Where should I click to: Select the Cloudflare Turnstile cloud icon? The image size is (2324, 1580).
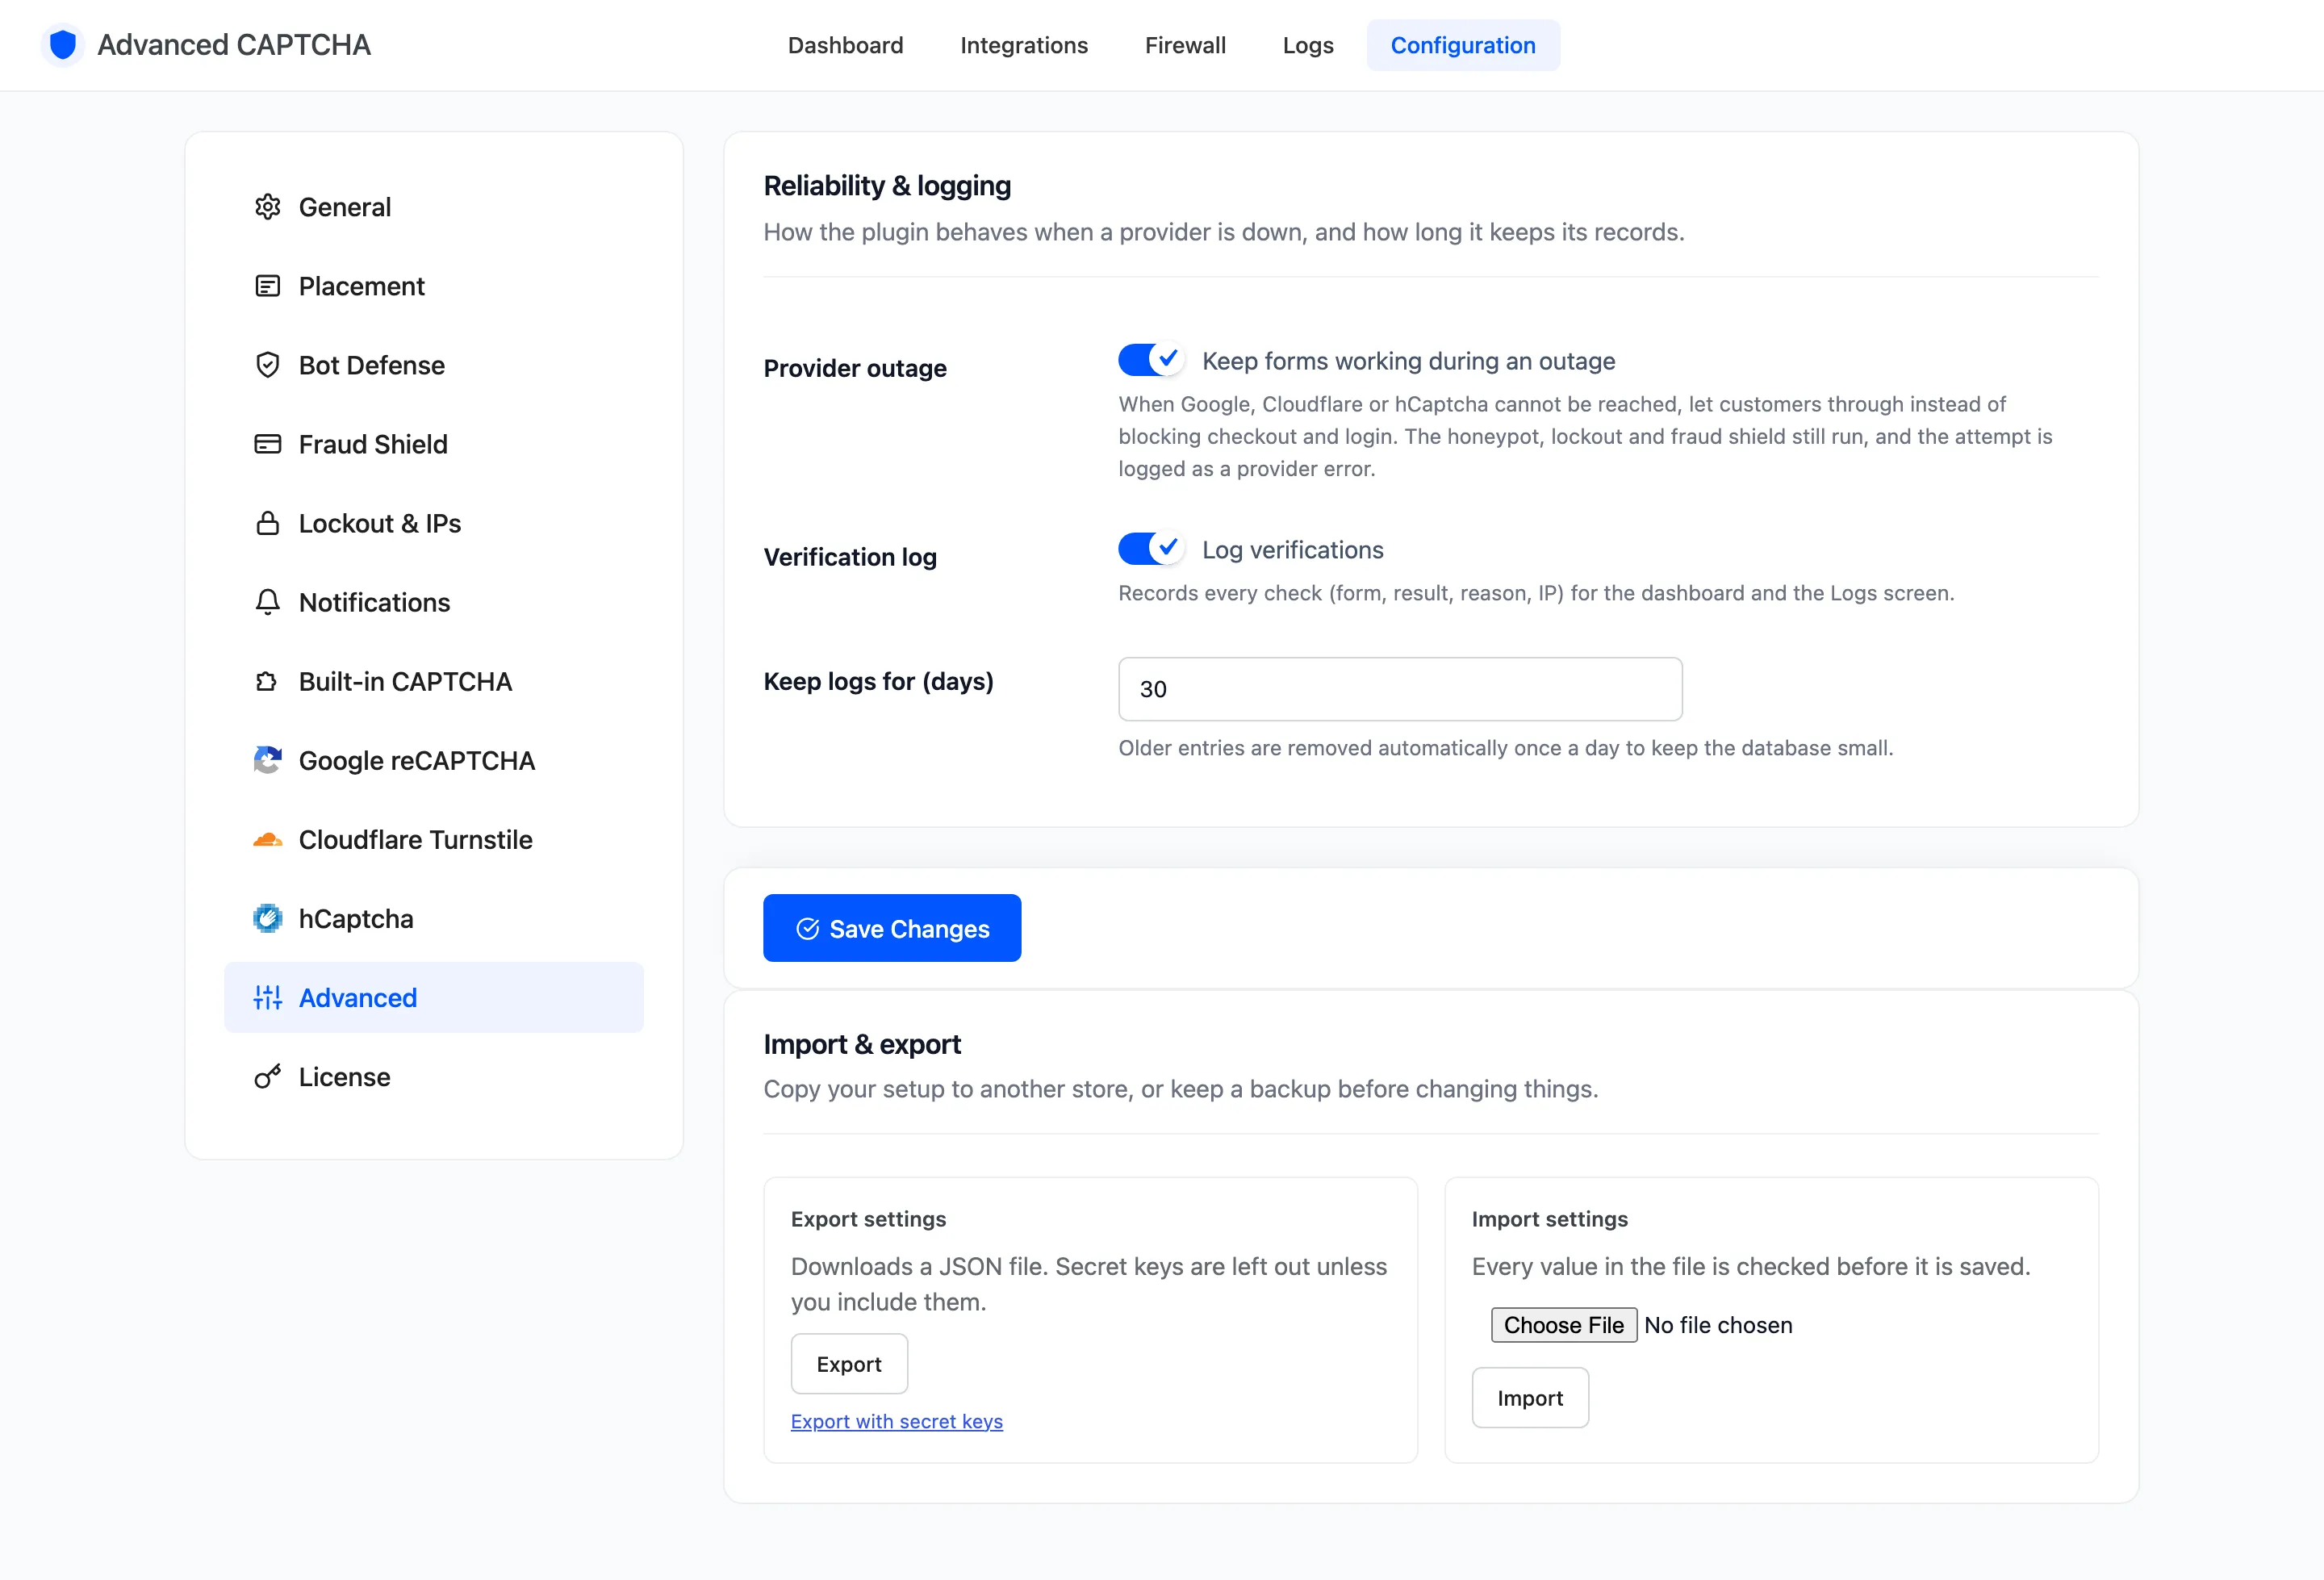267,840
